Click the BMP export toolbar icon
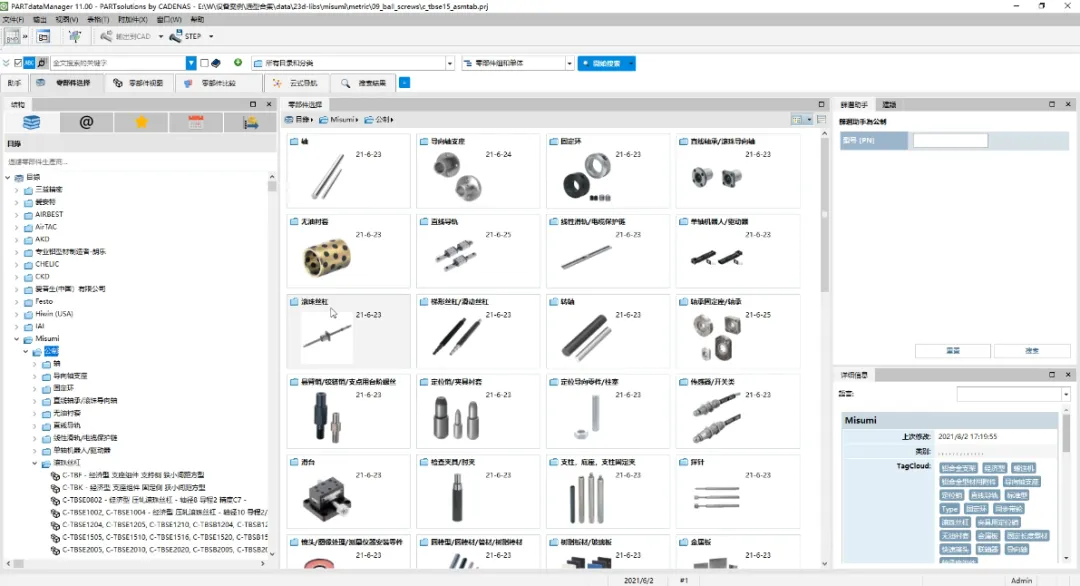 pyautogui.click(x=12, y=36)
